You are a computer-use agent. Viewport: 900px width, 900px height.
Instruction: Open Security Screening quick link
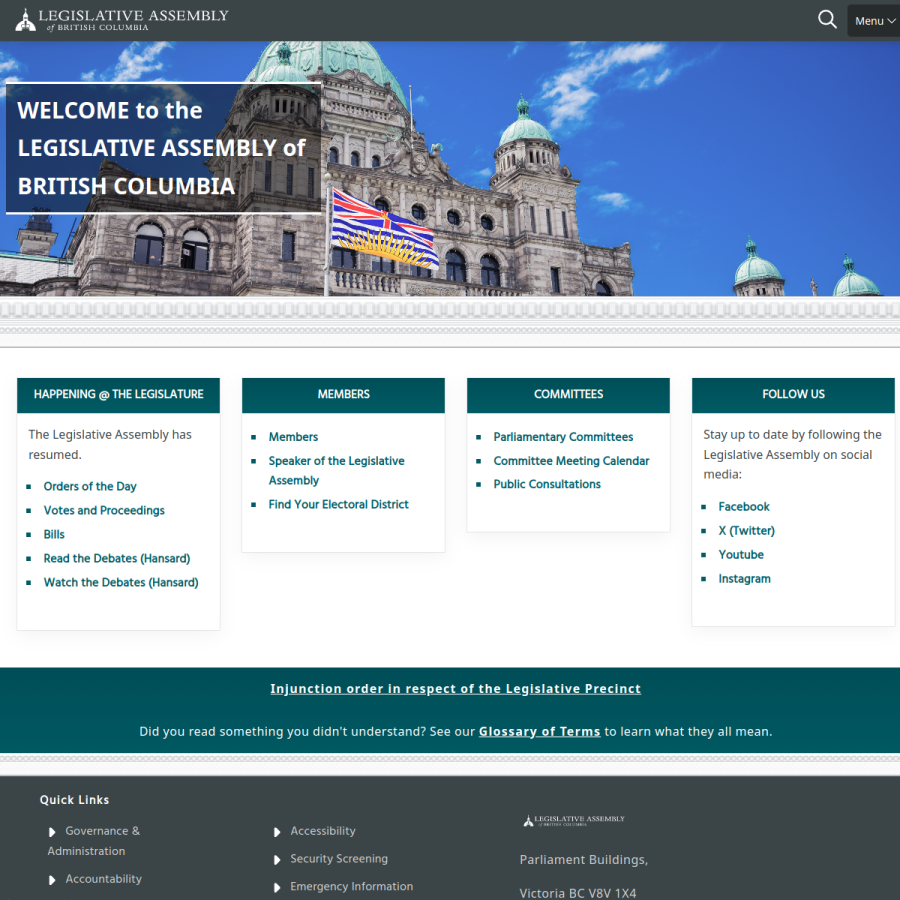[339, 859]
